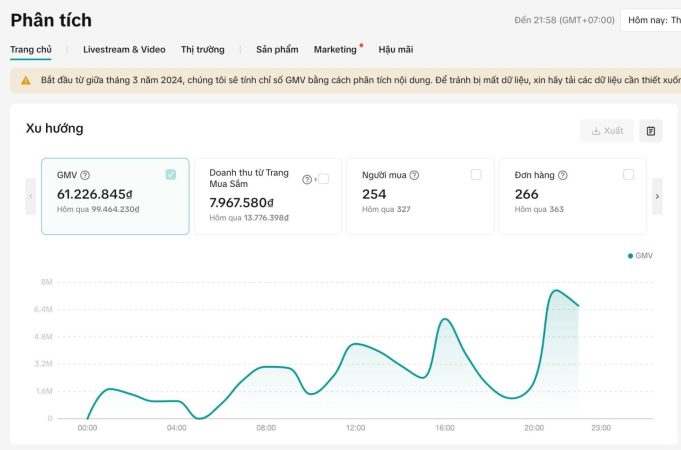
Task: Click the GMV legend dot on chart
Action: pyautogui.click(x=630, y=256)
